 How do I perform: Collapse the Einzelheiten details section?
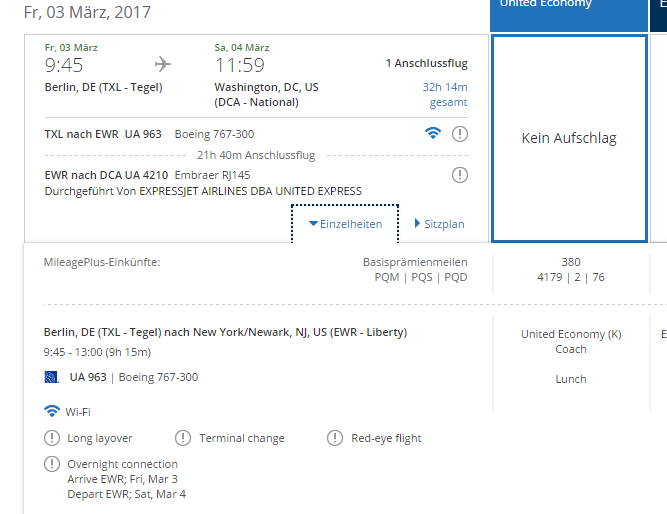pyautogui.click(x=345, y=224)
